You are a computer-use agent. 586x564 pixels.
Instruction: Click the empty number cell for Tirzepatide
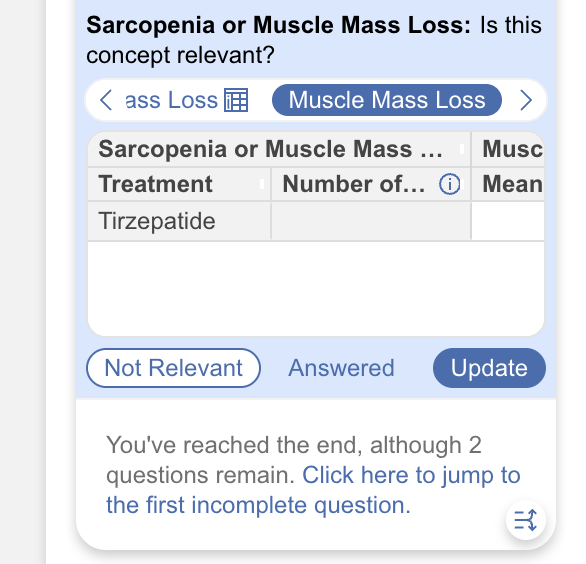[371, 221]
